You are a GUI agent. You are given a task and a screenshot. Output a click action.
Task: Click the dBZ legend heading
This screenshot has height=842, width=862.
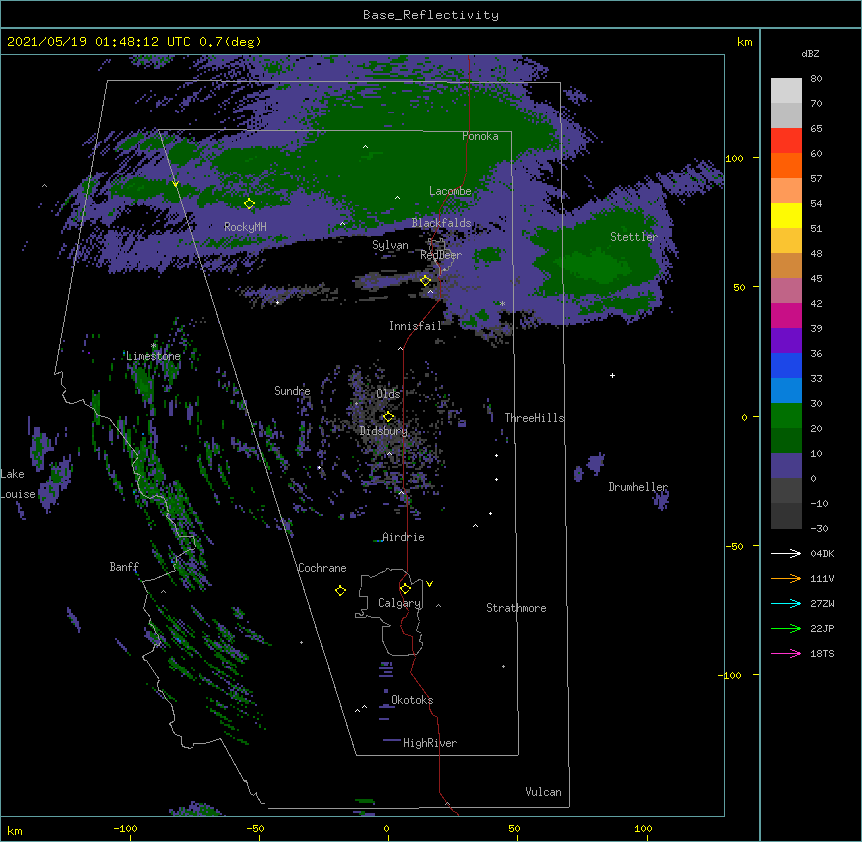point(810,53)
